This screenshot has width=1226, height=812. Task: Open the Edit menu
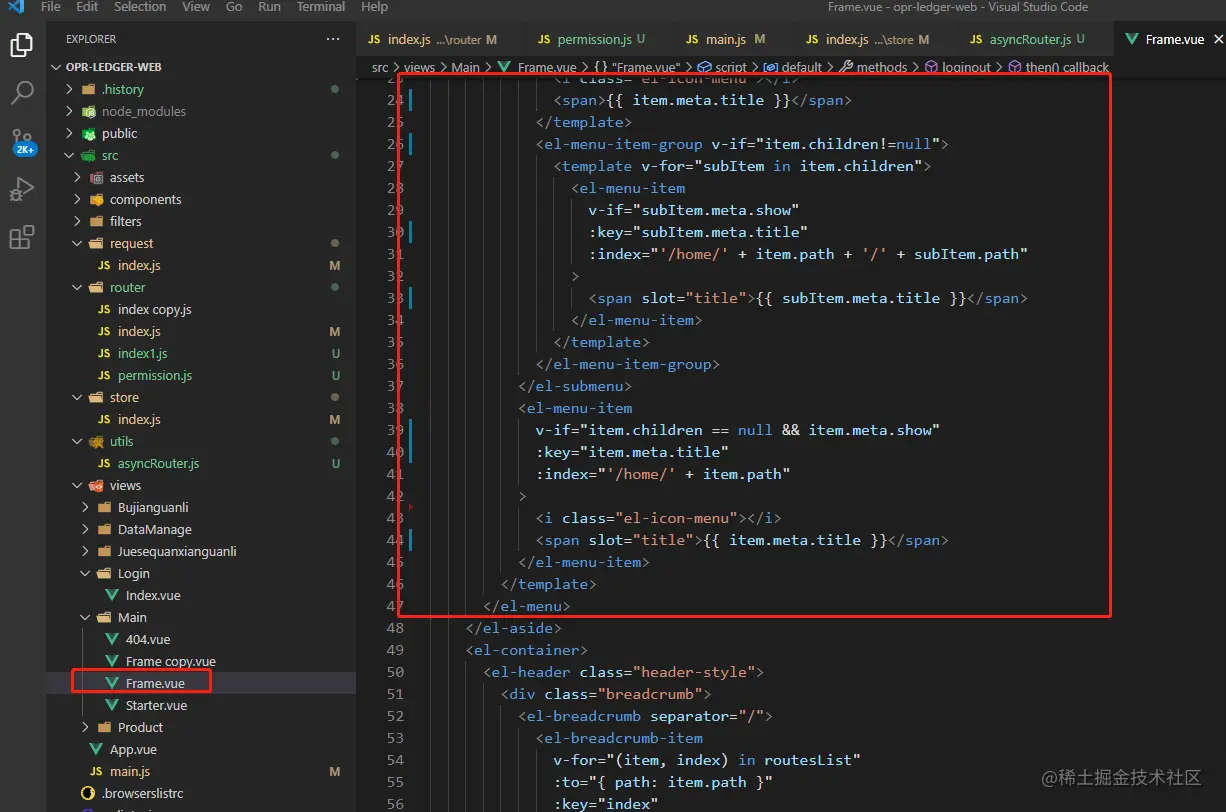coord(87,7)
